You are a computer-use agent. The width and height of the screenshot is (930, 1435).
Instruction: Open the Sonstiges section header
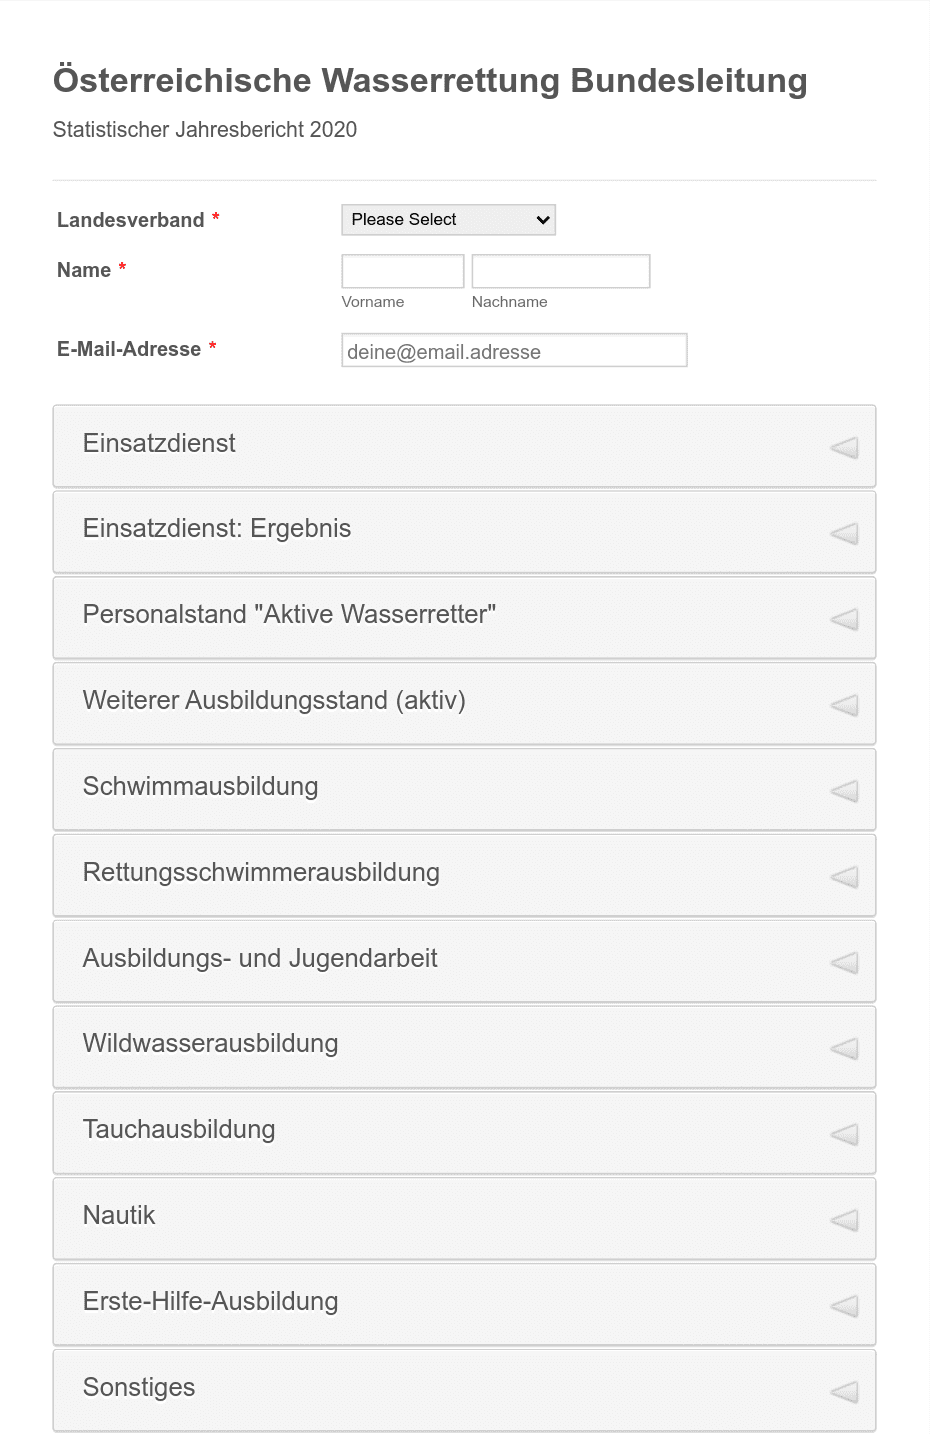coord(464,1391)
